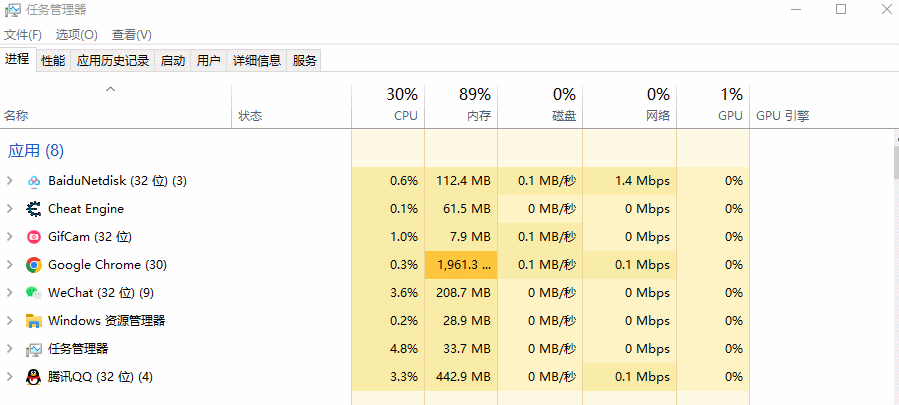The width and height of the screenshot is (899, 405).
Task: Collapse column header using top chevron
Action: (111, 90)
